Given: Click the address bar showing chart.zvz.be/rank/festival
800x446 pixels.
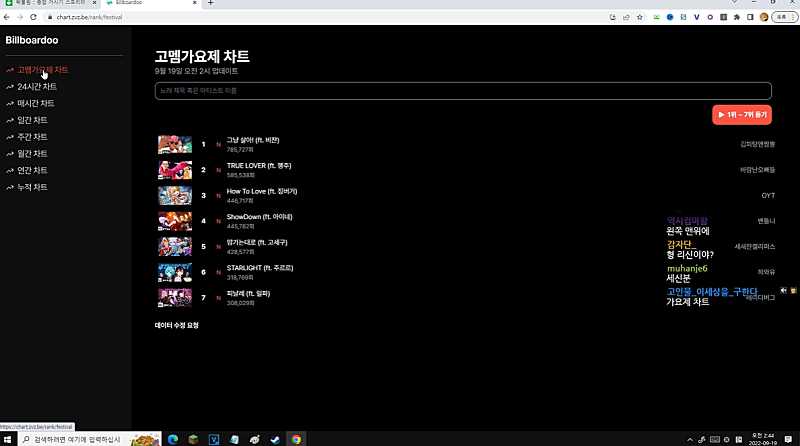Looking at the screenshot, I should [x=327, y=17].
